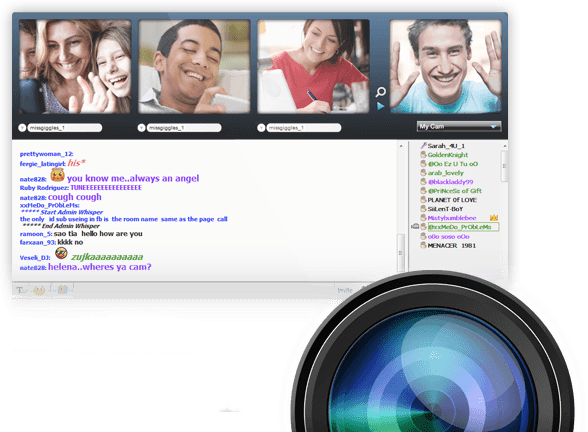
Task: Click the chat scrollbar thumb
Action: [401, 252]
